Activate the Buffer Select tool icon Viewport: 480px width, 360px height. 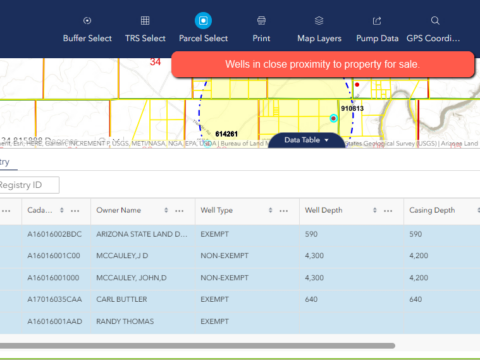87,21
